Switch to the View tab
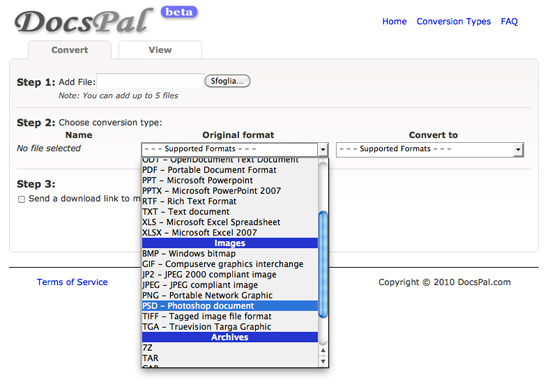The height and width of the screenshot is (389, 550). click(160, 50)
